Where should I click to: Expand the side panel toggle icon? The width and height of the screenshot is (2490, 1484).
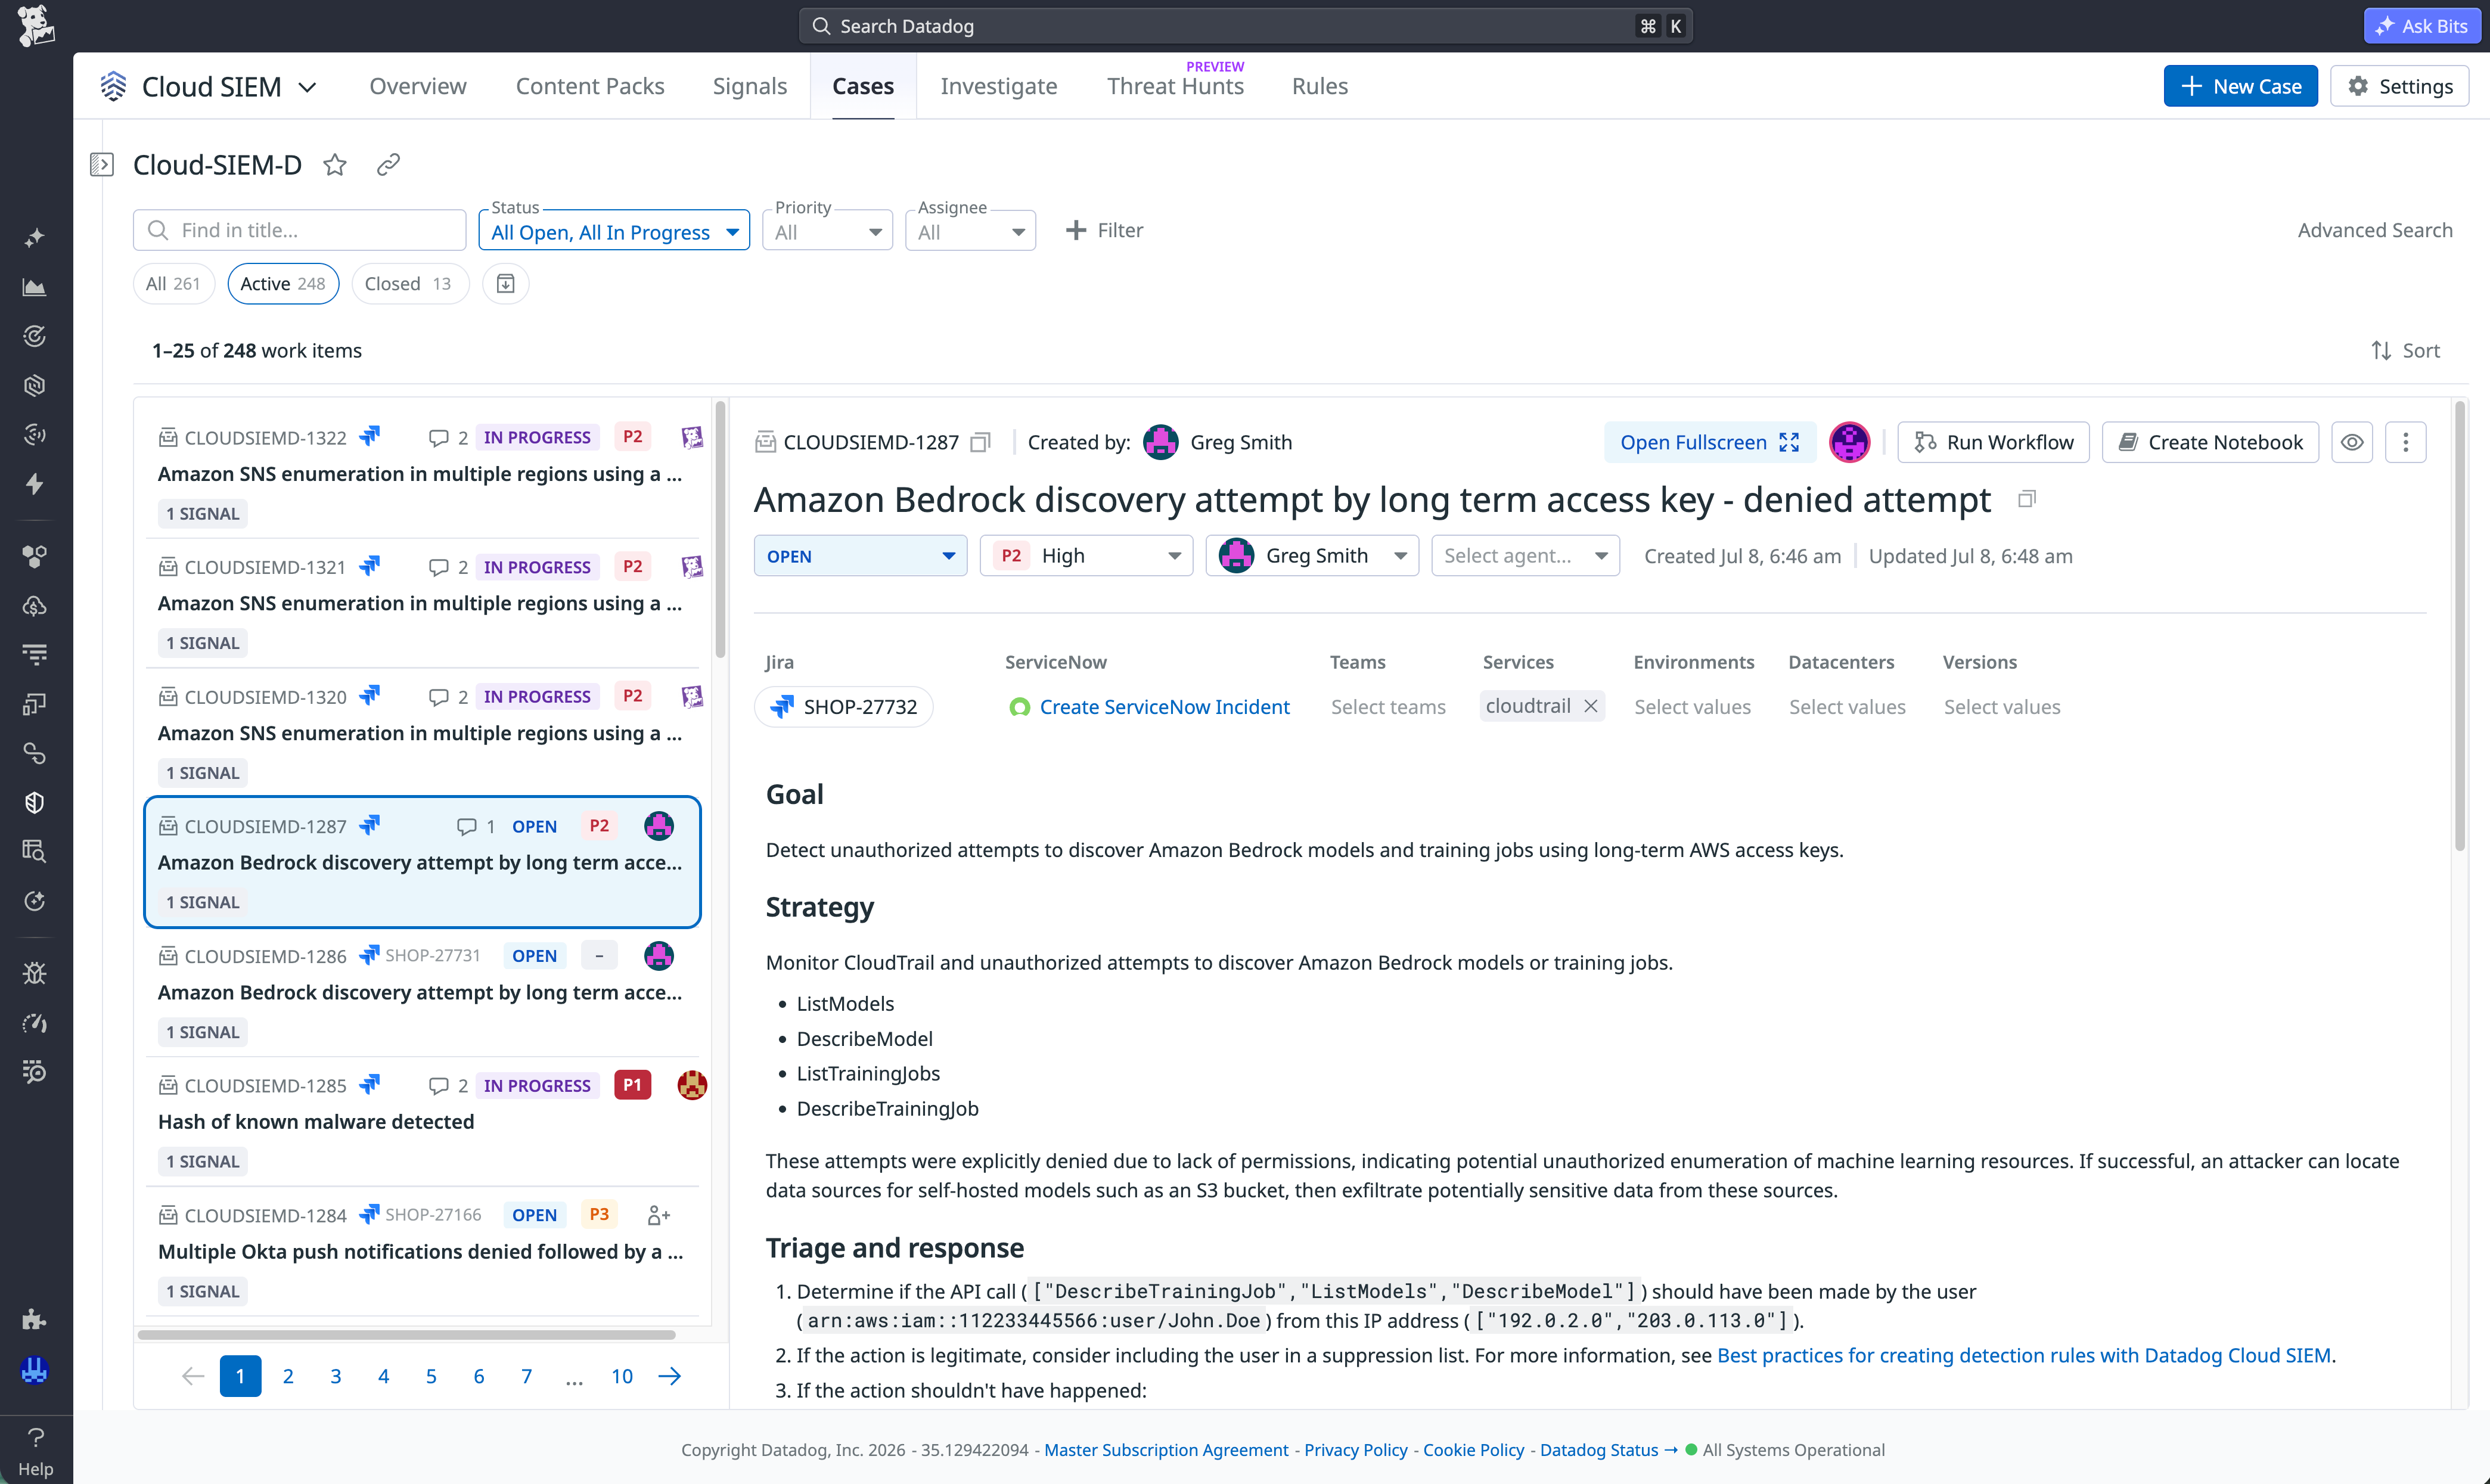(102, 164)
